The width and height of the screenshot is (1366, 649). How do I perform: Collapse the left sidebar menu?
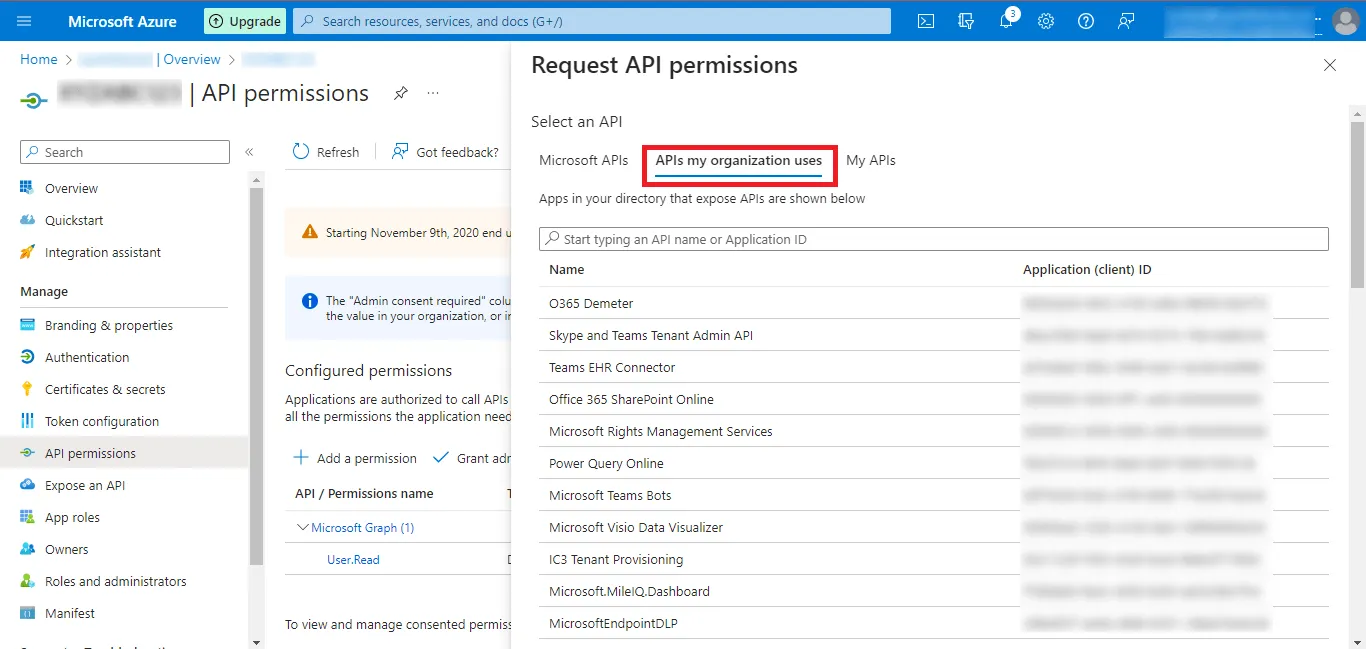tap(249, 152)
